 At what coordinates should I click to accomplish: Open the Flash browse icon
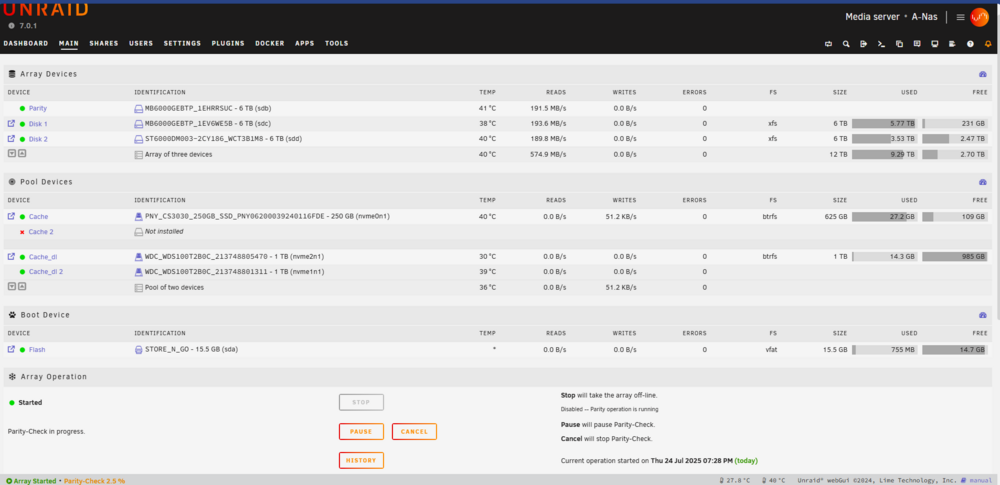tap(11, 349)
